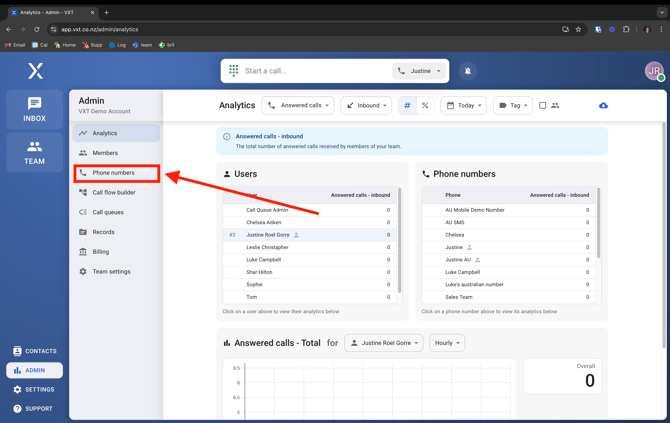The width and height of the screenshot is (670, 423).
Task: Open the Inbox from the left sidebar
Action: [34, 109]
